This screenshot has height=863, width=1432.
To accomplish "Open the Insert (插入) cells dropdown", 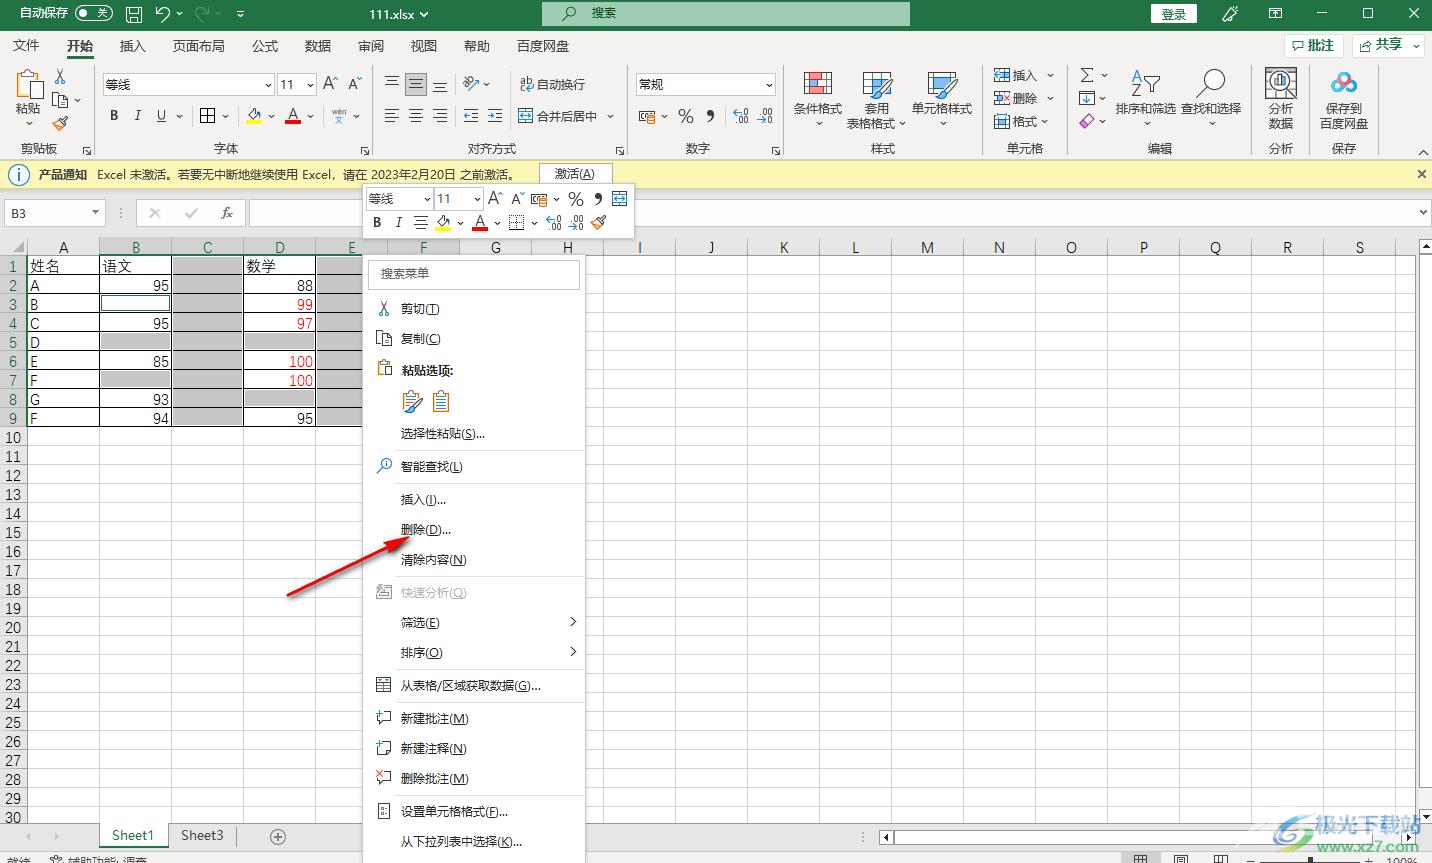I will [1051, 75].
